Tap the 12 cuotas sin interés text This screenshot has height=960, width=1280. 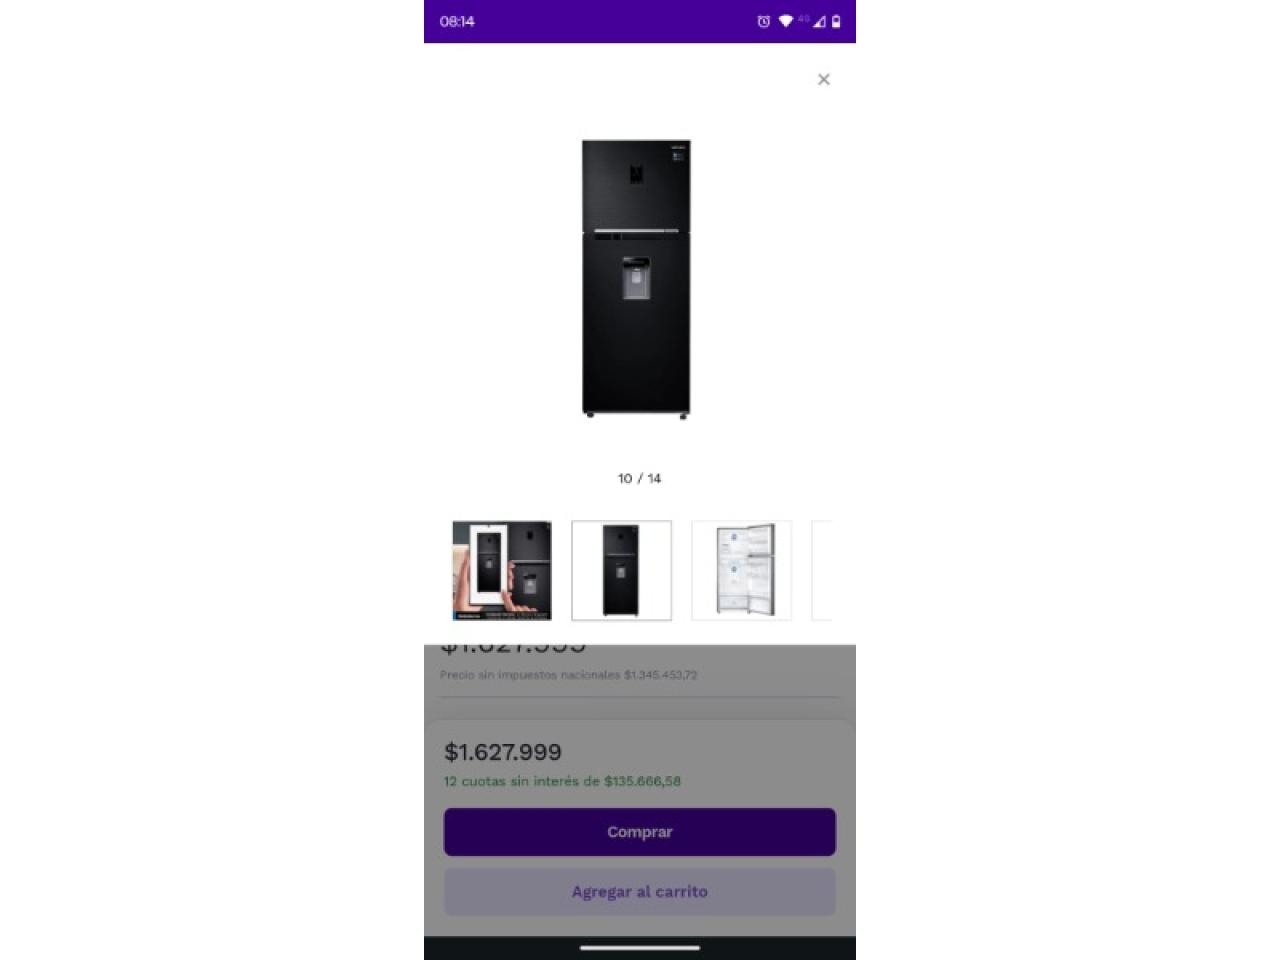click(562, 781)
